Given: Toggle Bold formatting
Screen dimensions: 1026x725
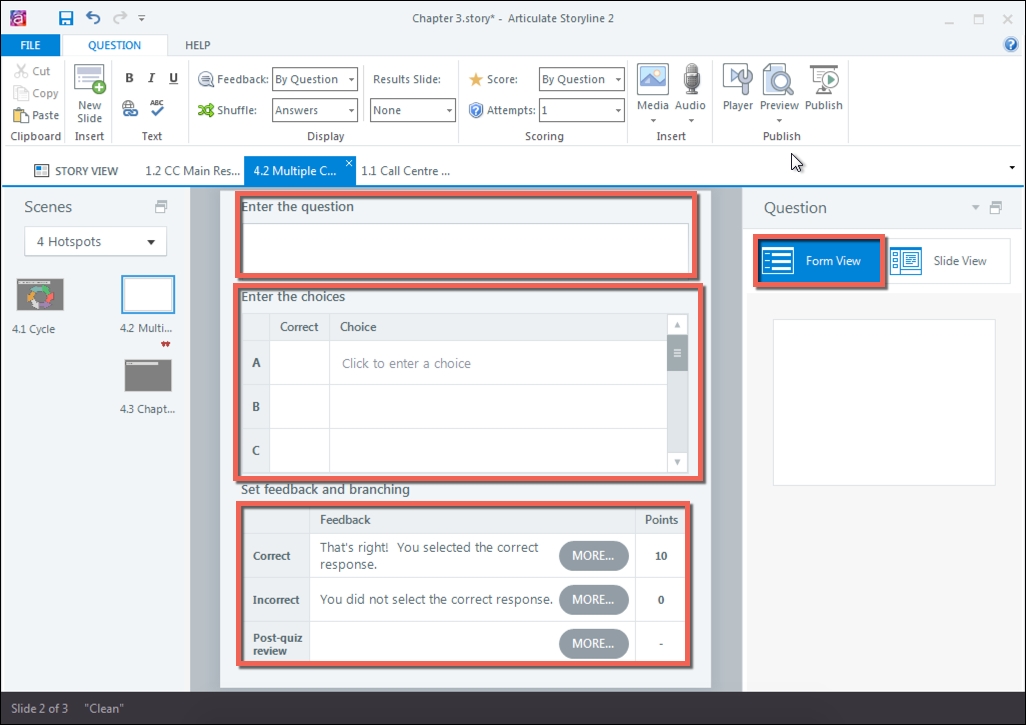Looking at the screenshot, I should (130, 79).
